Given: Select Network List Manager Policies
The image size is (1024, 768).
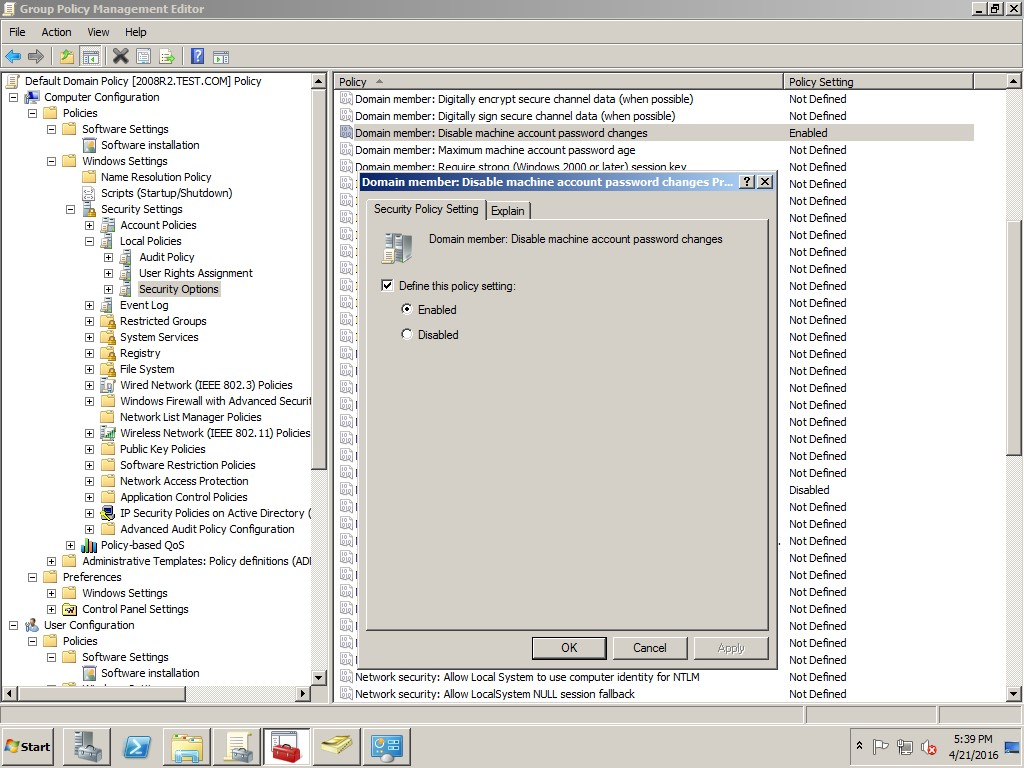Looking at the screenshot, I should click(191, 417).
